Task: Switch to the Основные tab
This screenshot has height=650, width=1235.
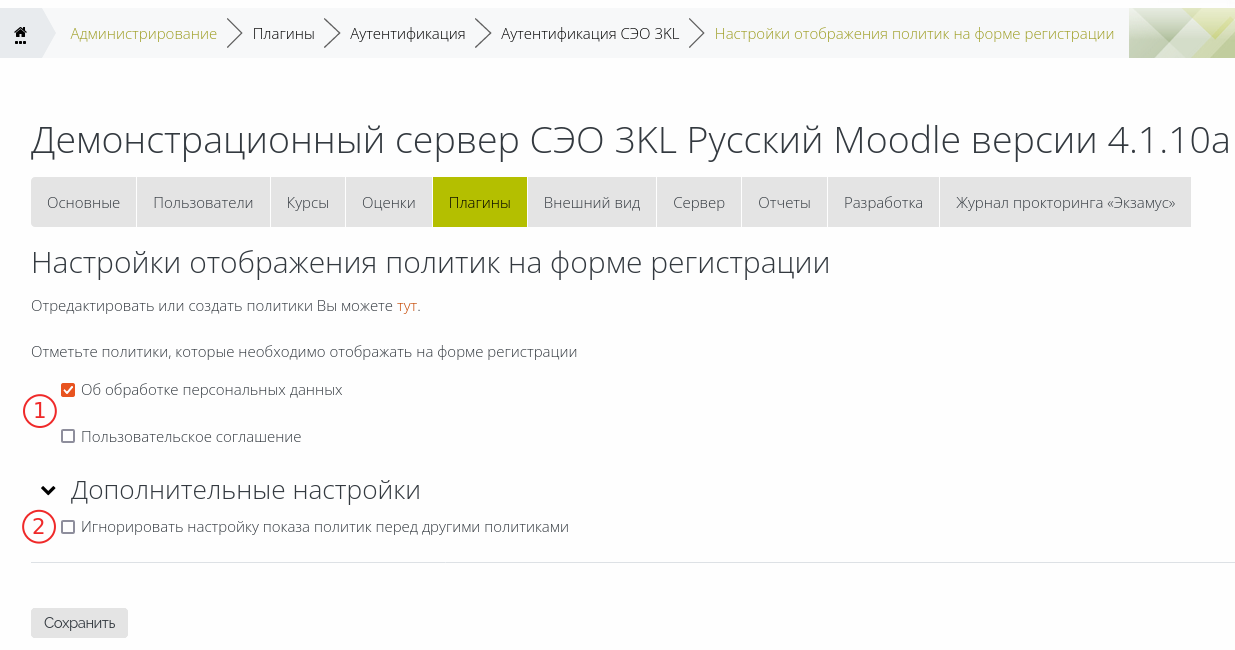Action: (x=83, y=202)
